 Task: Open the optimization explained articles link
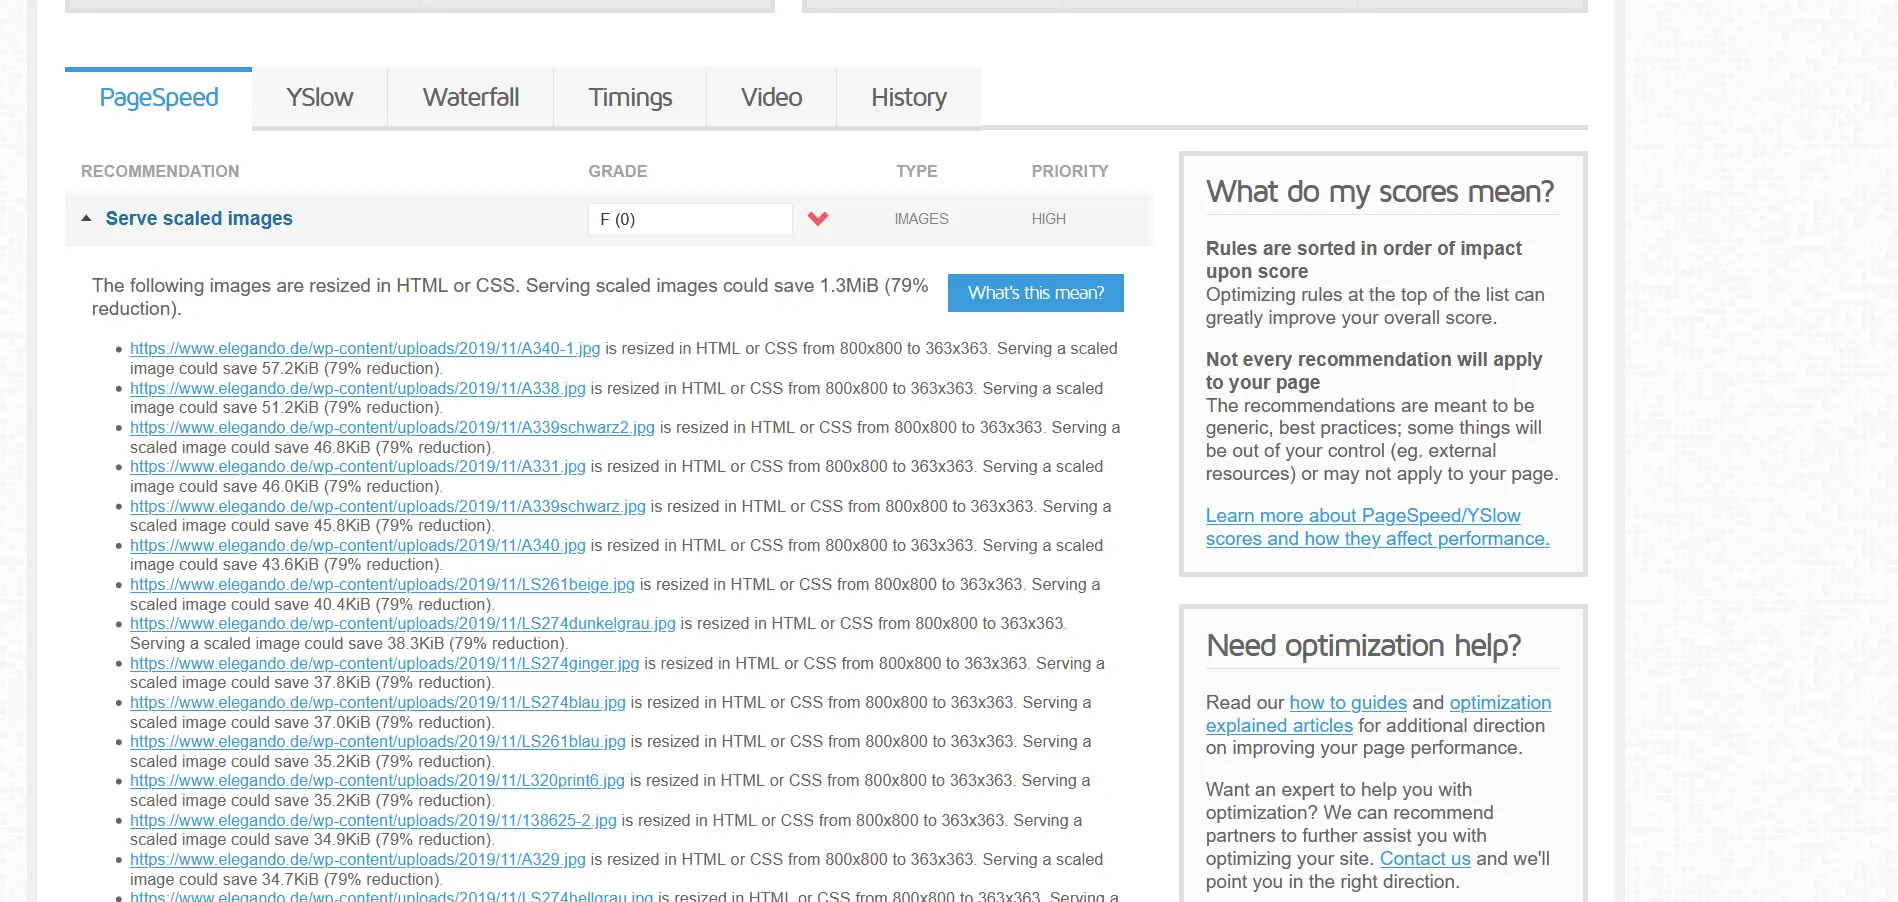1379,714
